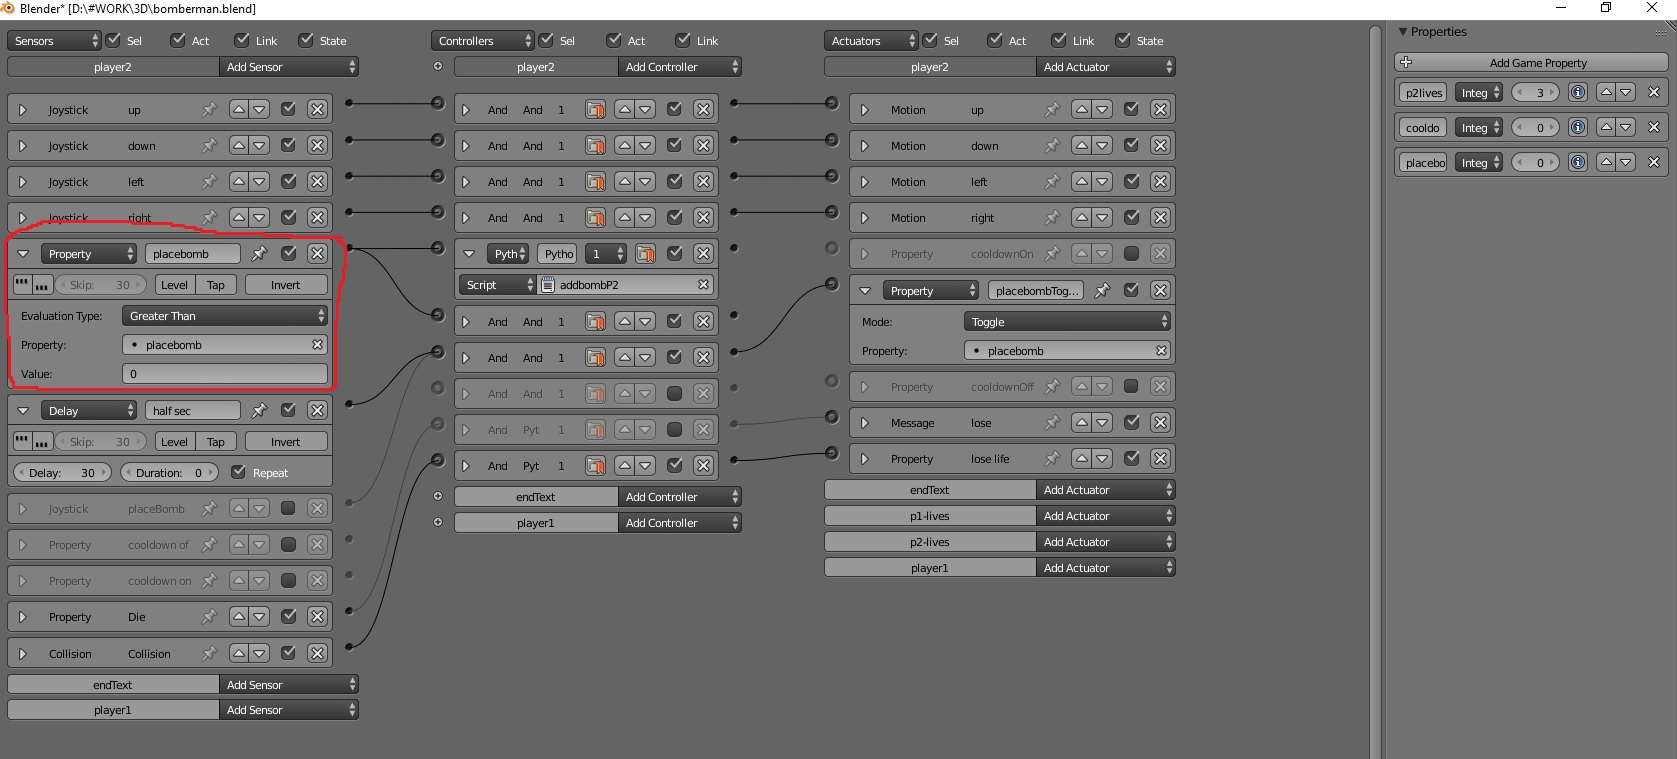Click output link socket of Joystick up sensor
Viewport: 1677px width, 759px height.
pyautogui.click(x=348, y=103)
